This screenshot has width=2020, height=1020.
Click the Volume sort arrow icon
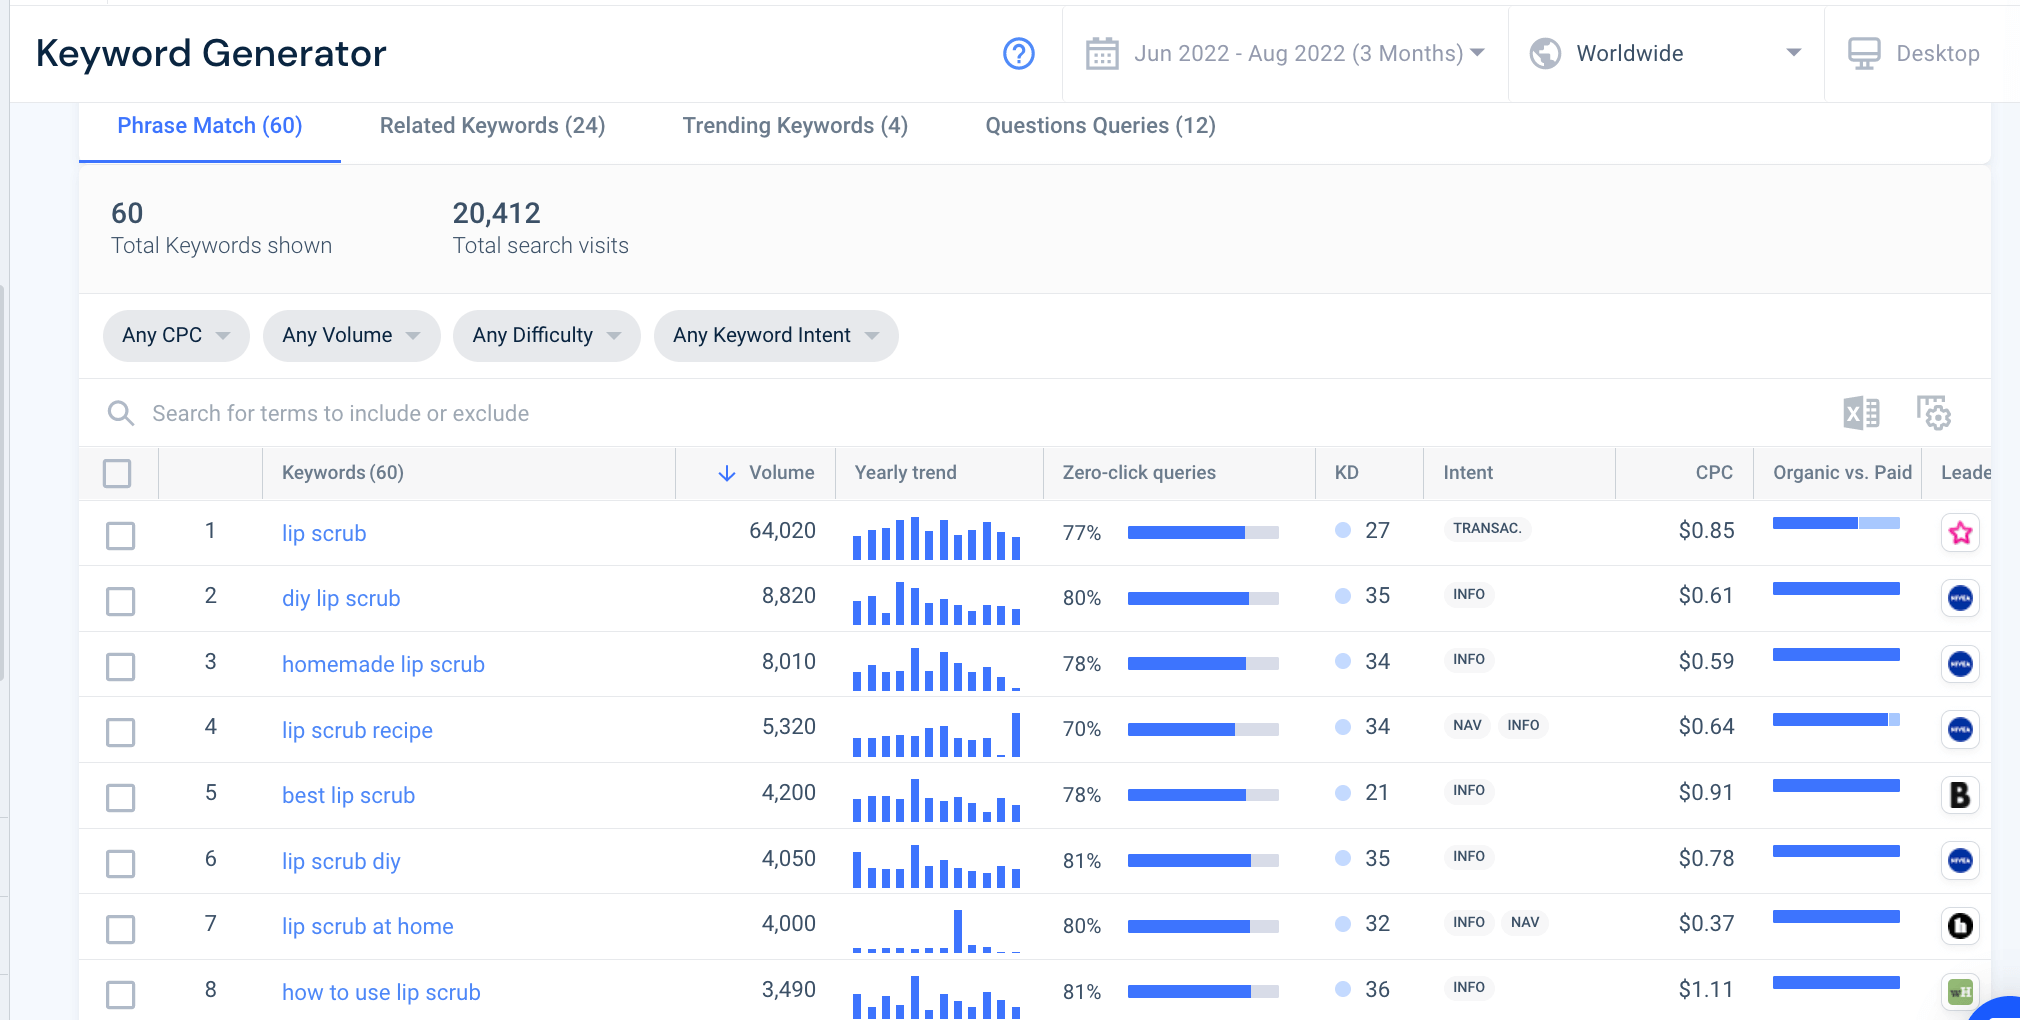click(726, 473)
